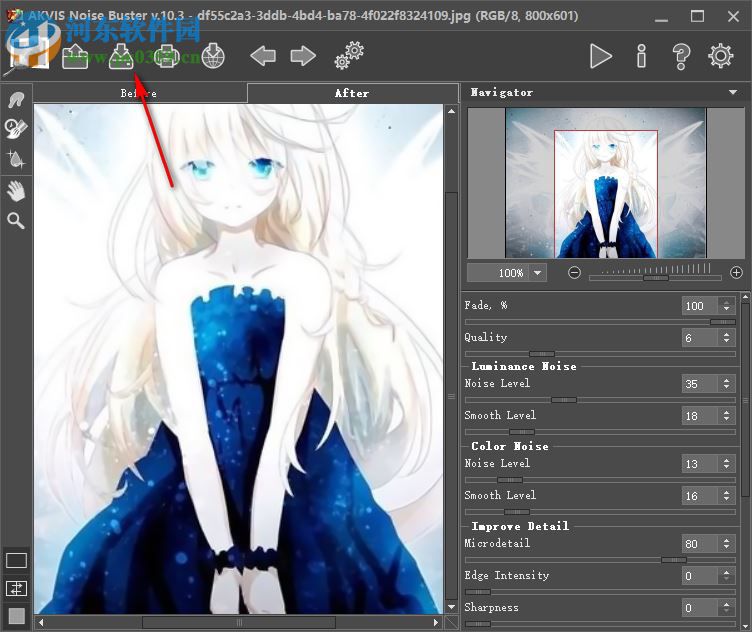
Task: Click the Print image icon
Action: [x=167, y=56]
